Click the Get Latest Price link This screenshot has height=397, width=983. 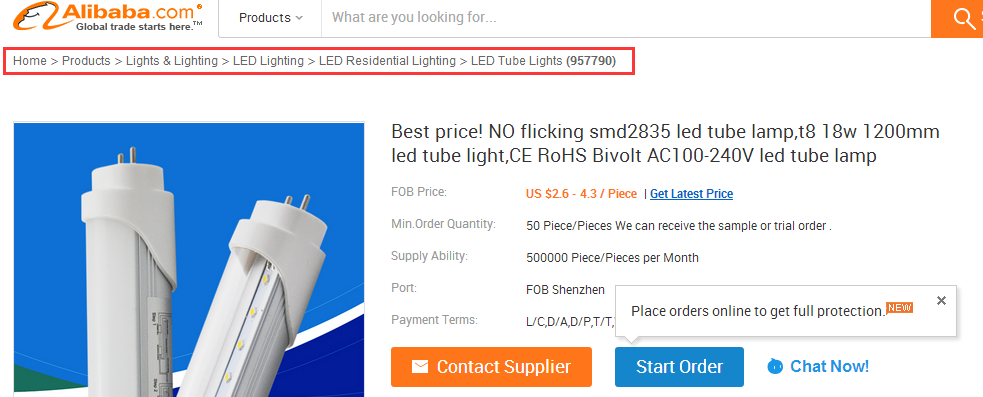point(691,194)
